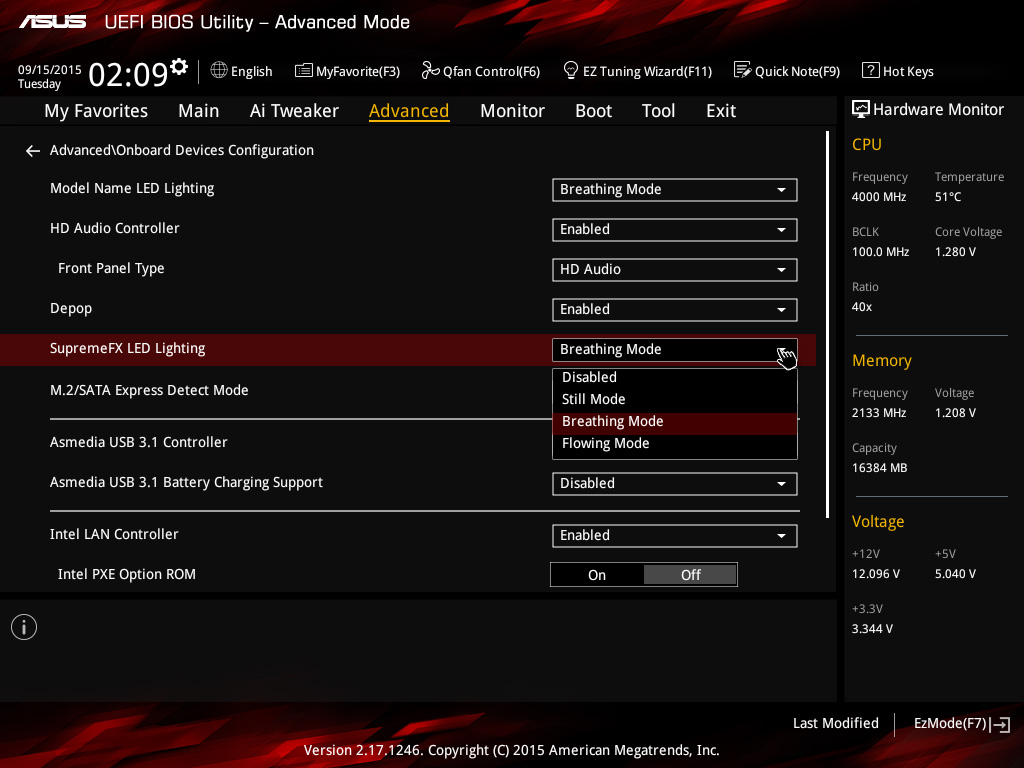Viewport: 1024px width, 768px height.
Task: Go to the Boot tab
Action: tap(593, 111)
